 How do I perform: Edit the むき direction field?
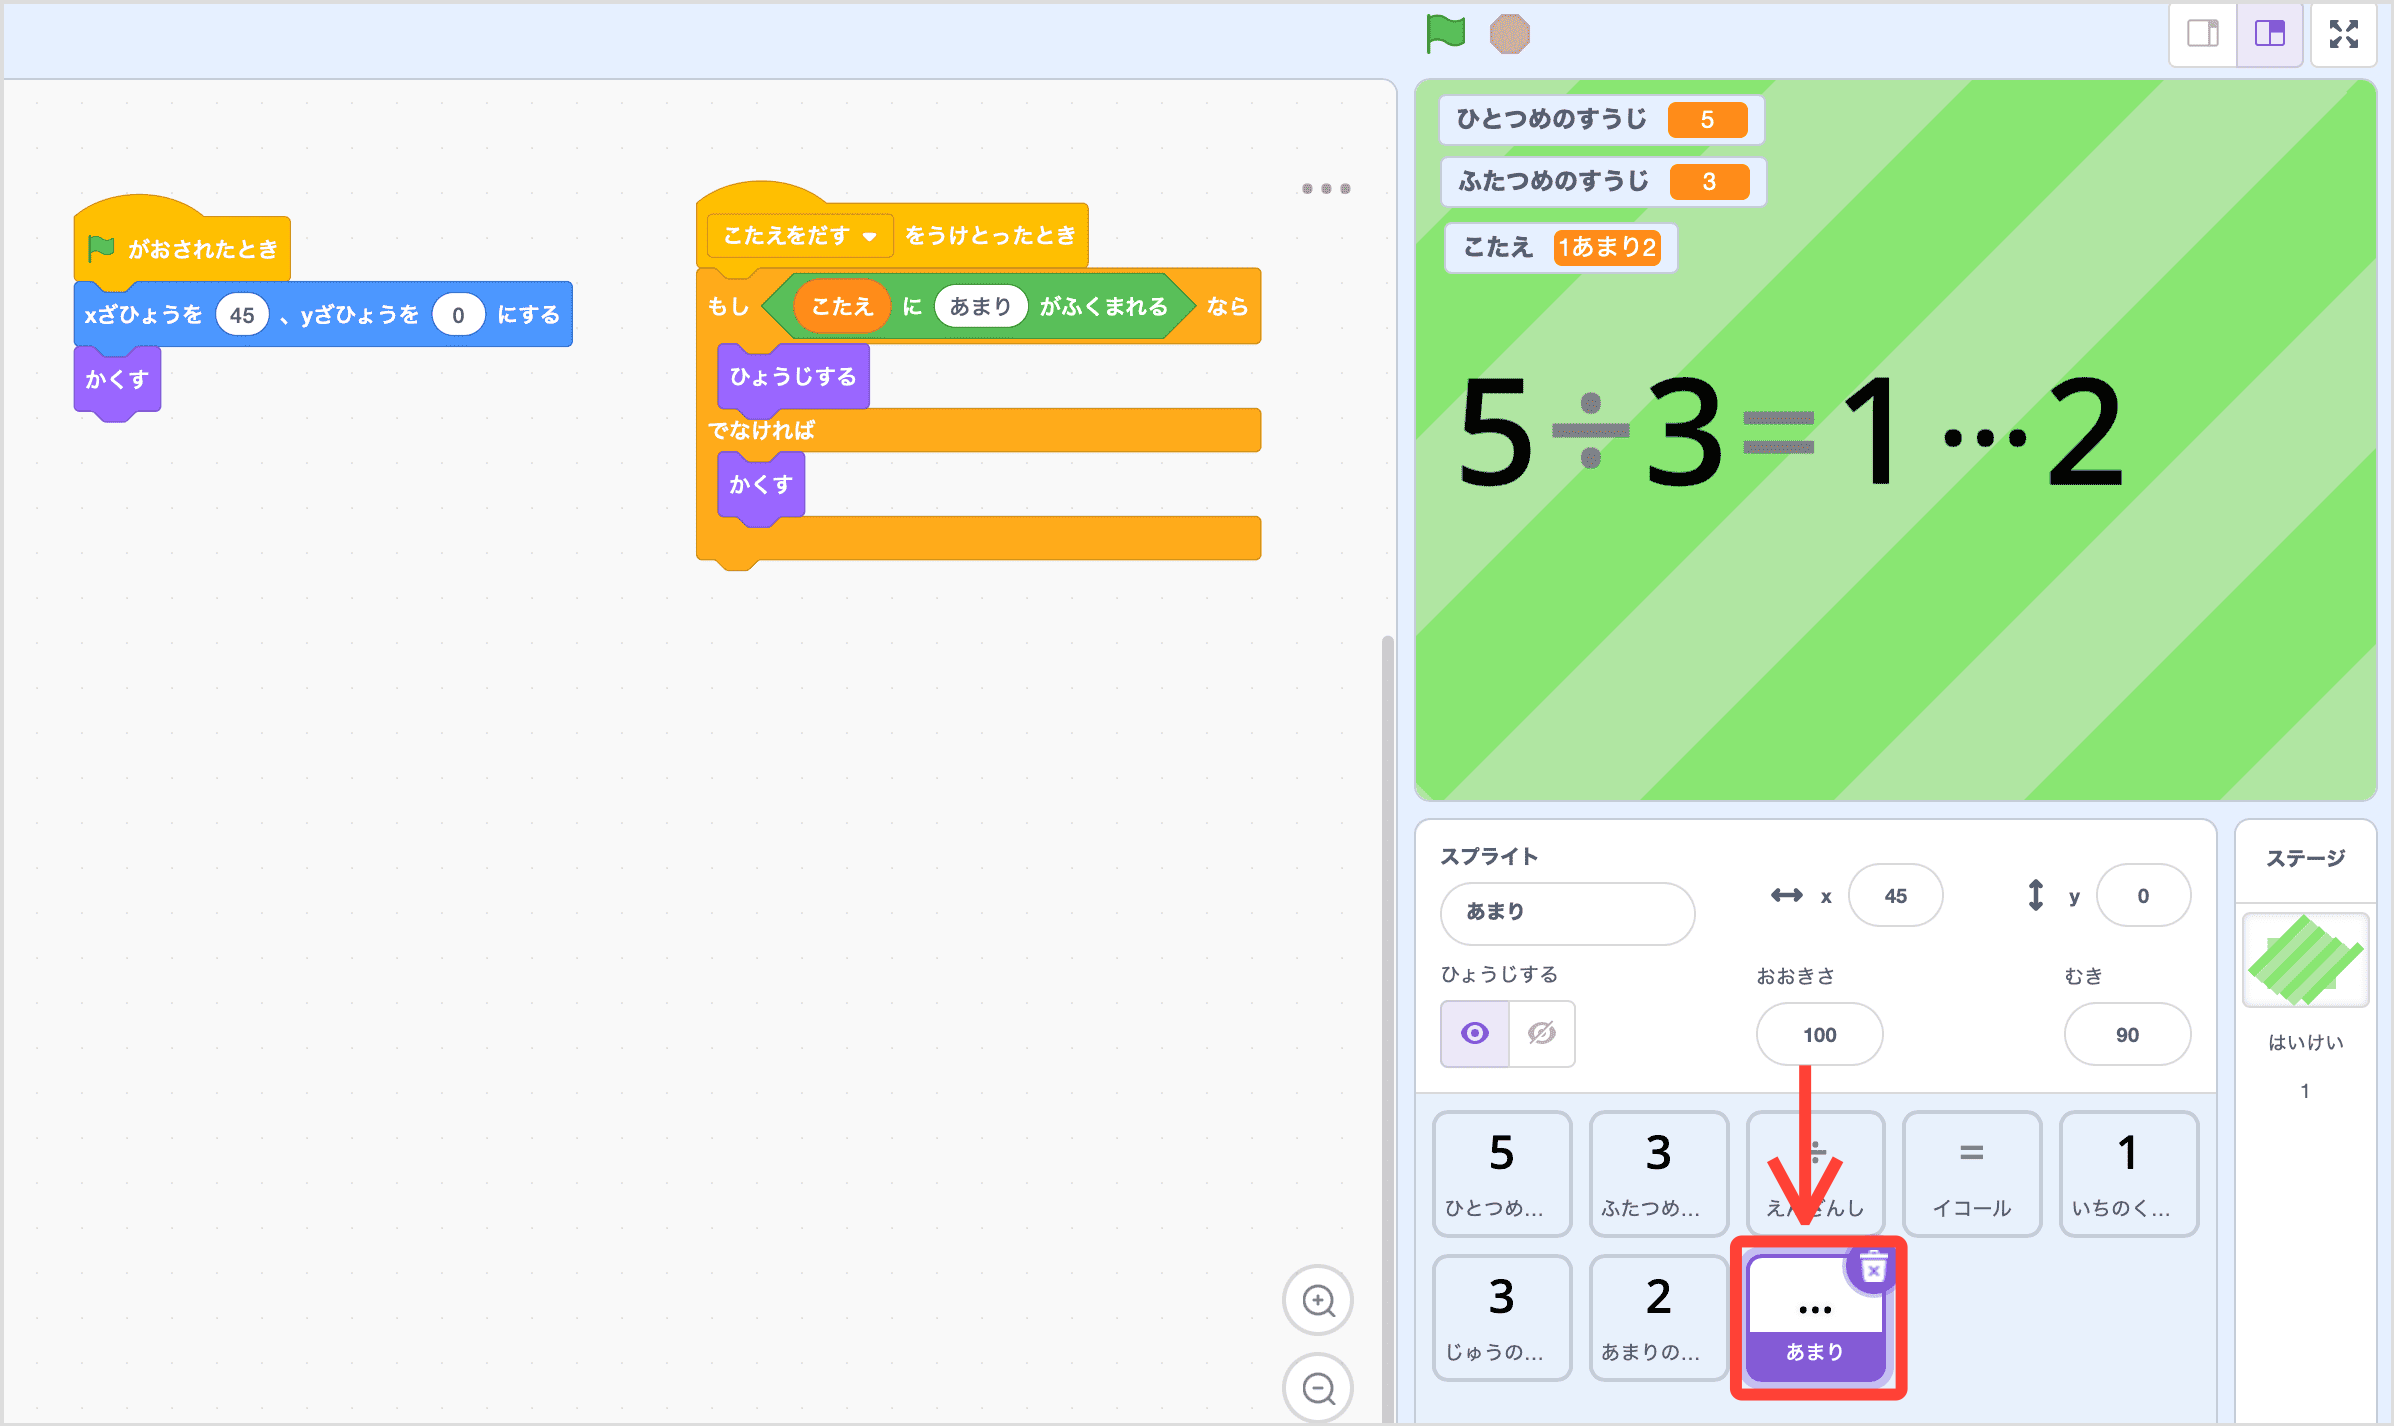tap(2127, 1035)
